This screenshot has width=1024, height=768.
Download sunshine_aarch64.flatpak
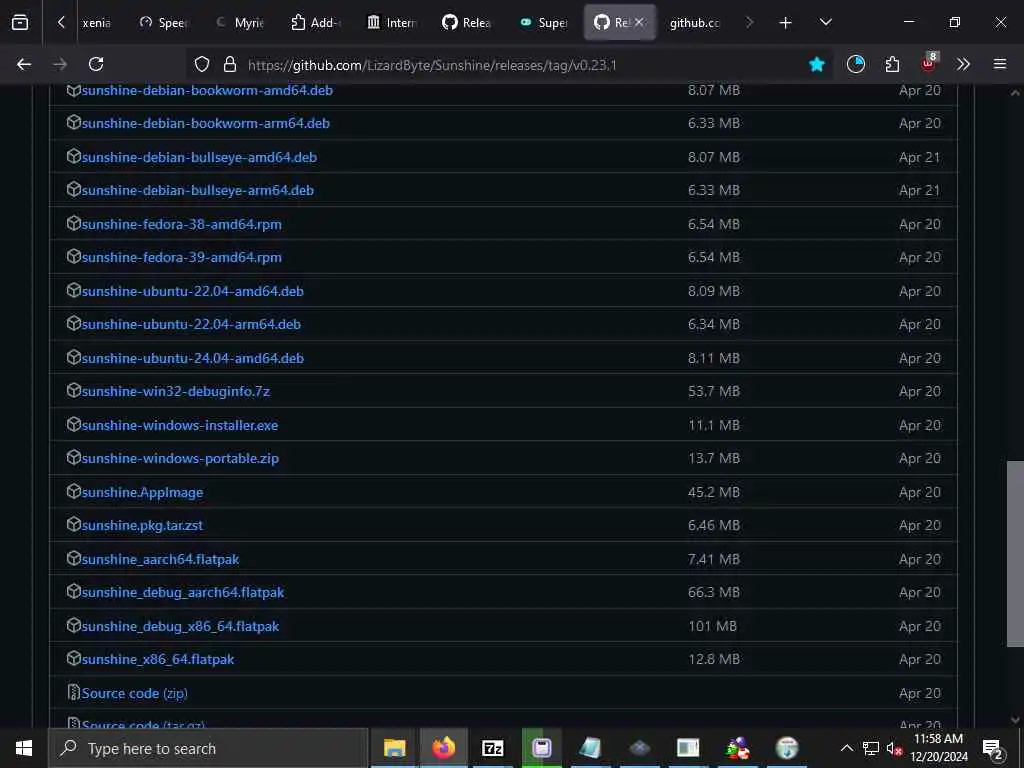point(160,560)
